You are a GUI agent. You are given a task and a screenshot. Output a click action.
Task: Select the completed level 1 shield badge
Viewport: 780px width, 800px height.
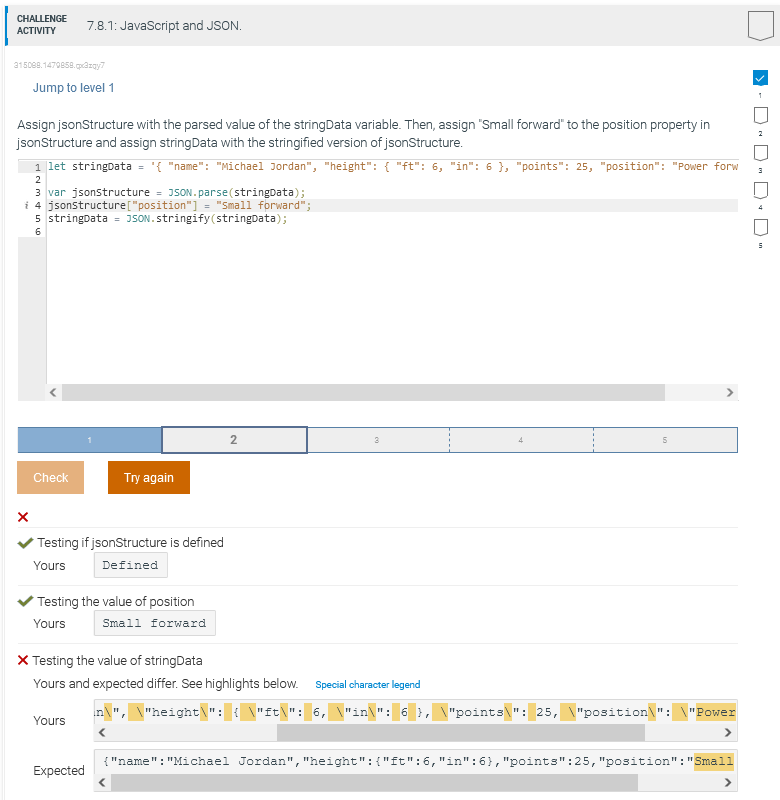coord(761,78)
